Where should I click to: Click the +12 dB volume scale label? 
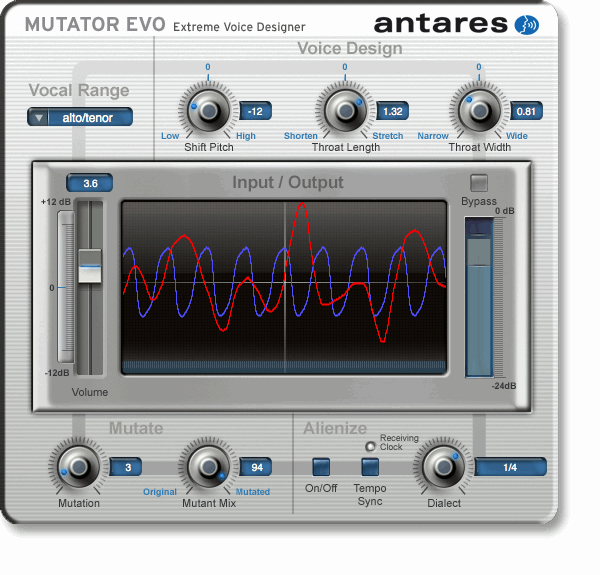(56, 202)
